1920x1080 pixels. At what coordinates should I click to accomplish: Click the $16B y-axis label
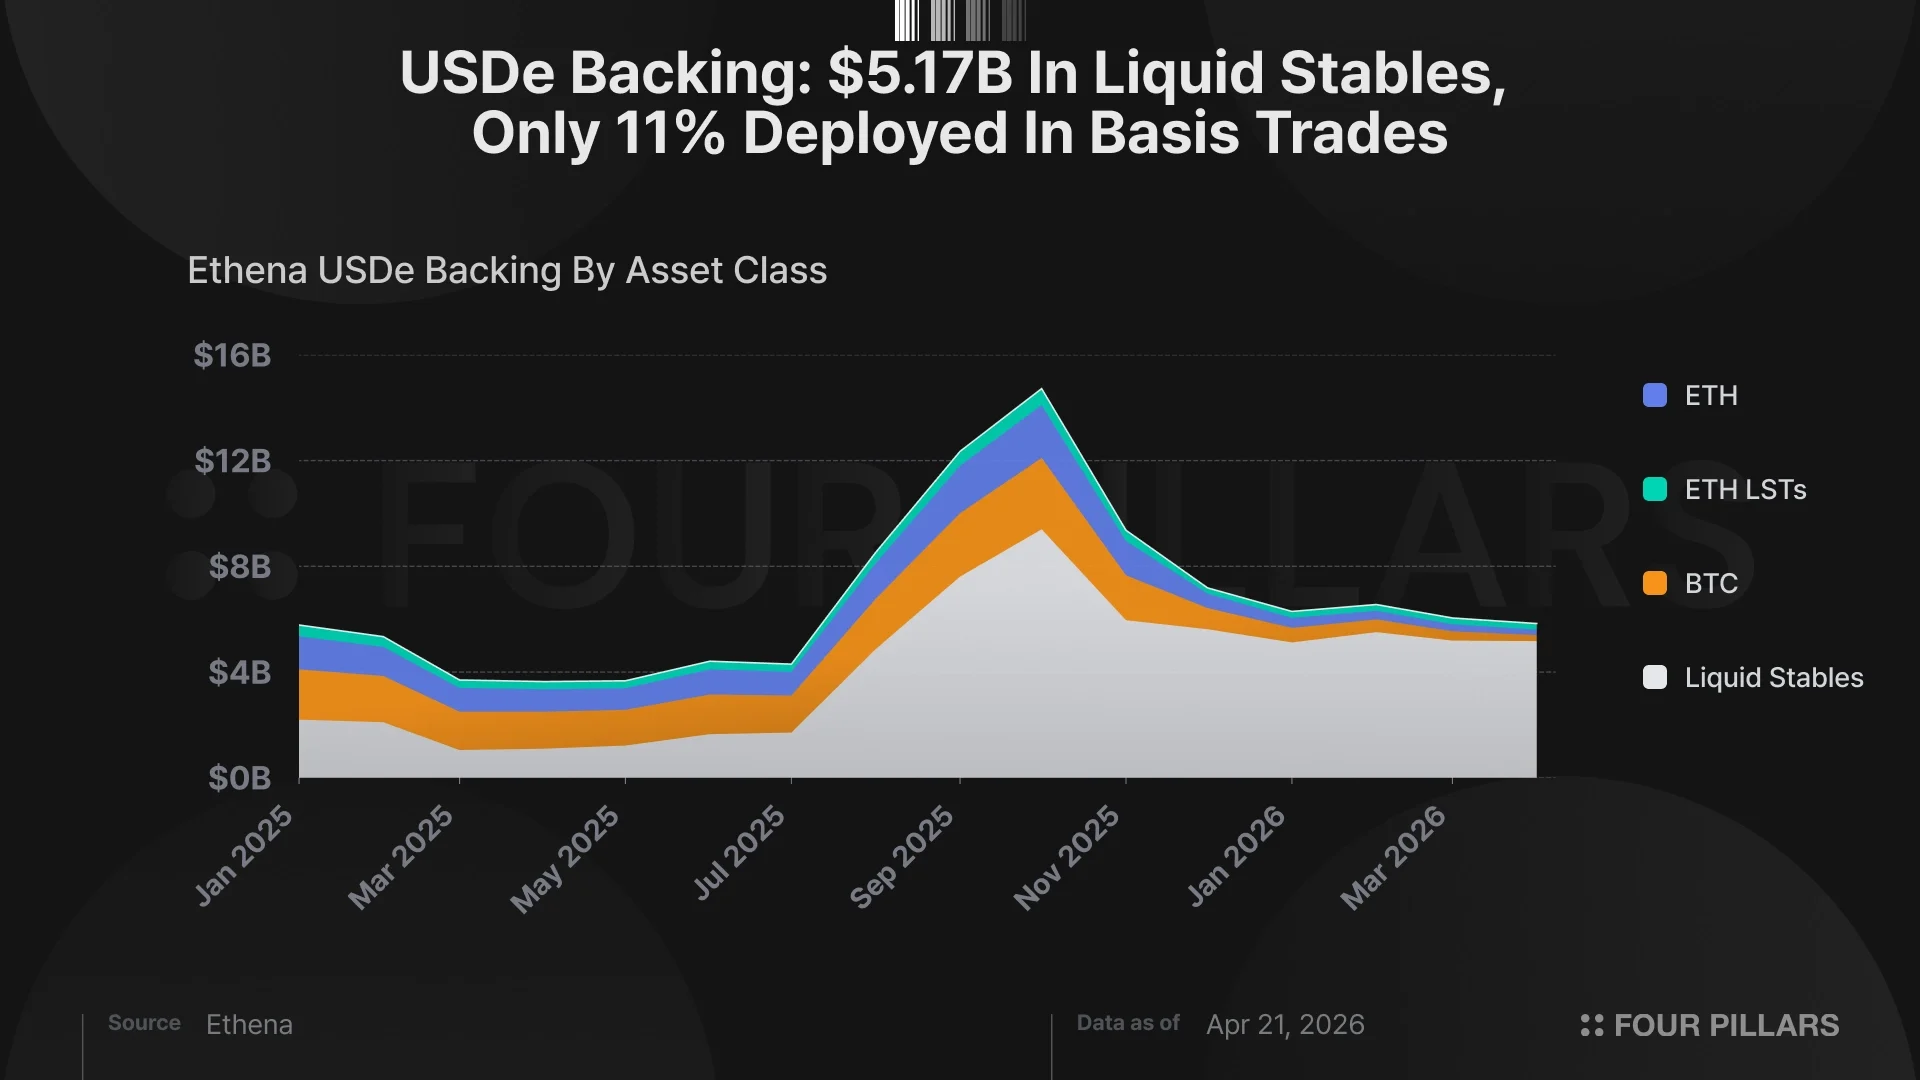tap(232, 355)
